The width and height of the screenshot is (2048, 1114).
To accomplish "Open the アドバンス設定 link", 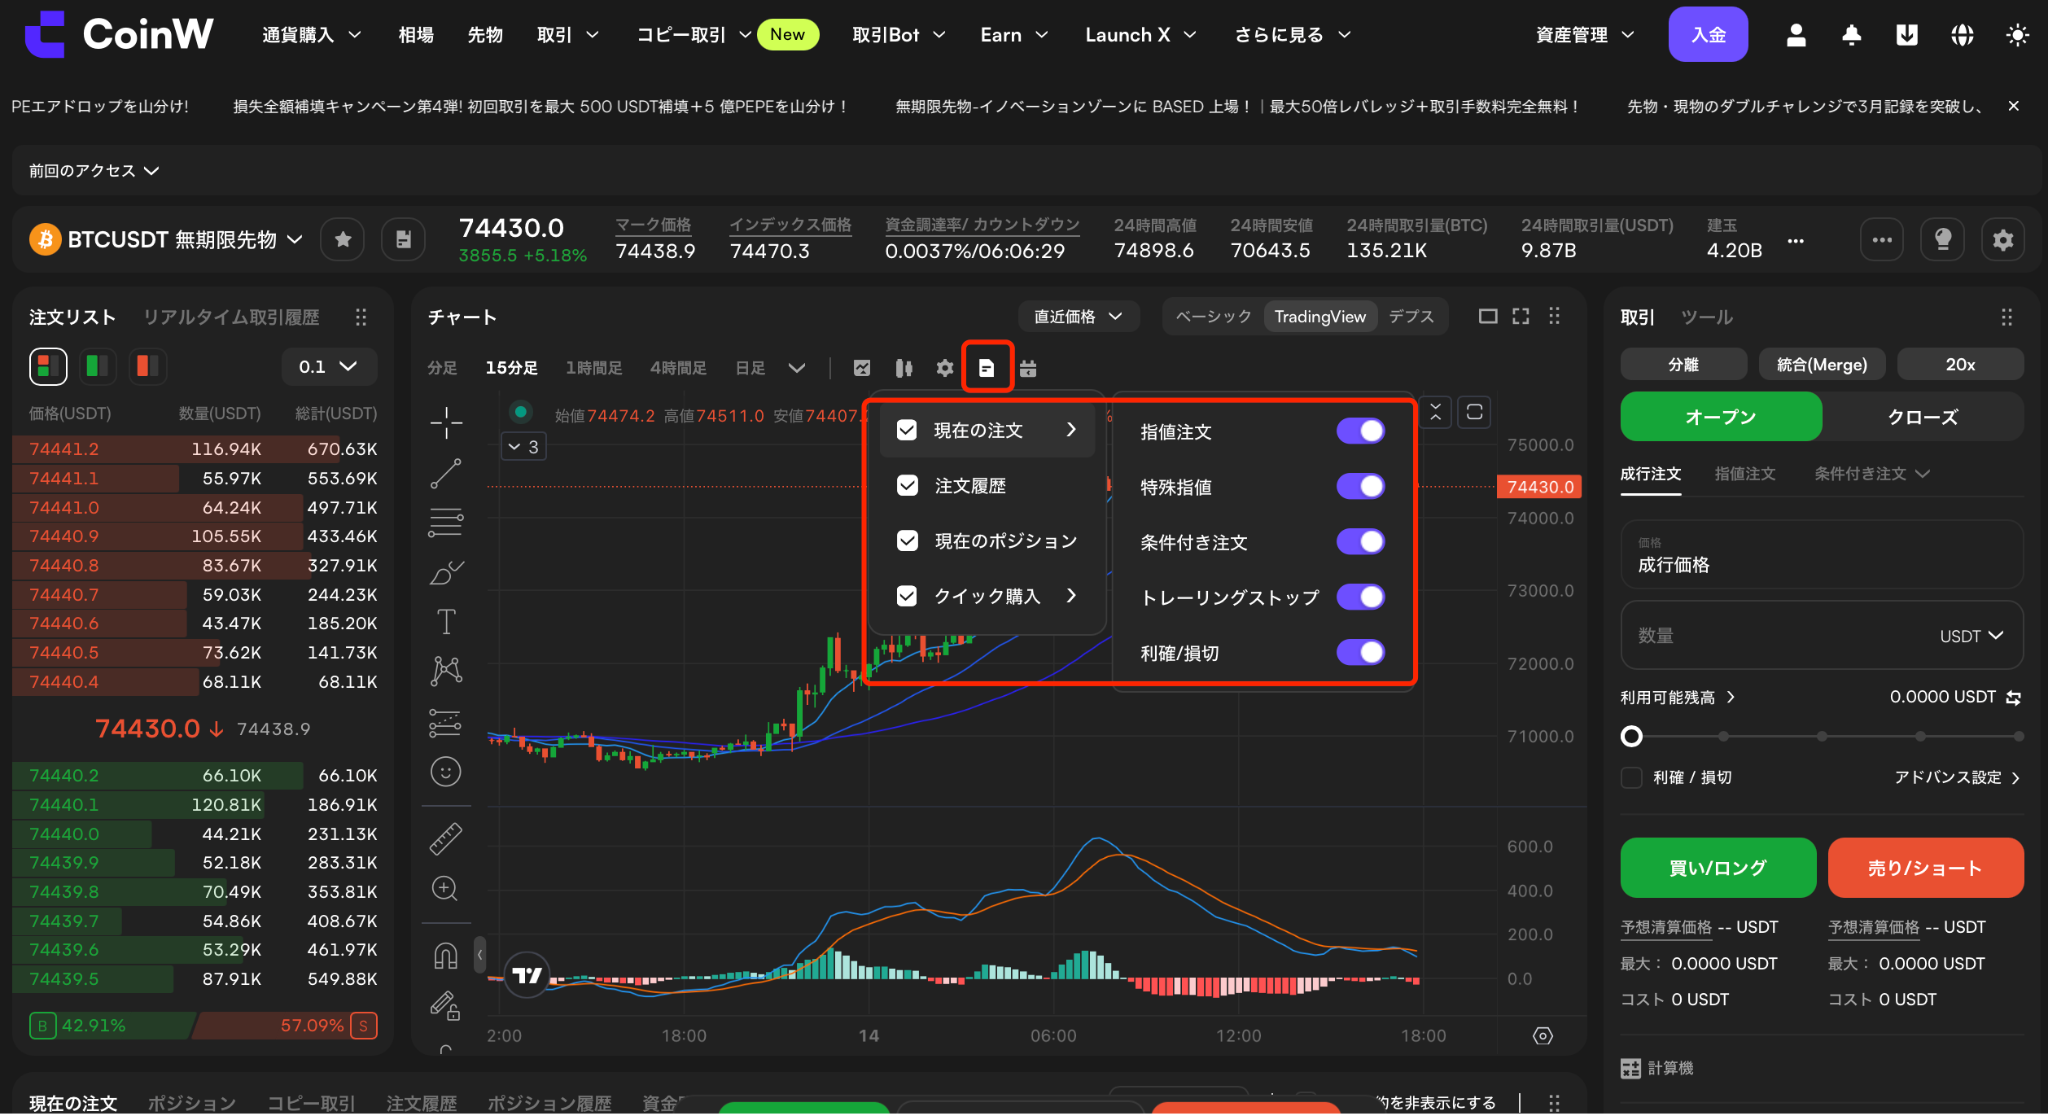I will point(1957,777).
